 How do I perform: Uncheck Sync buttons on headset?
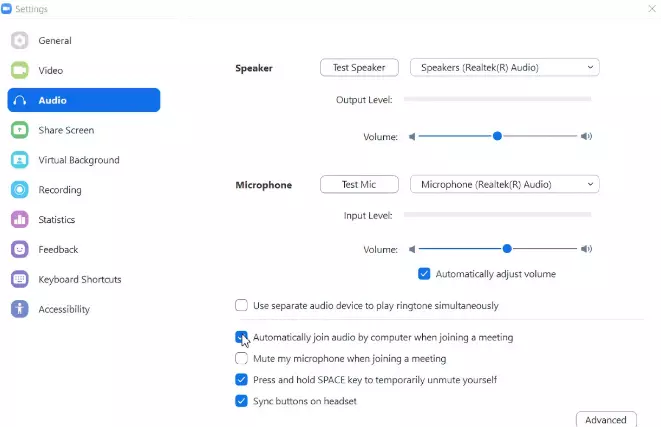coord(241,401)
